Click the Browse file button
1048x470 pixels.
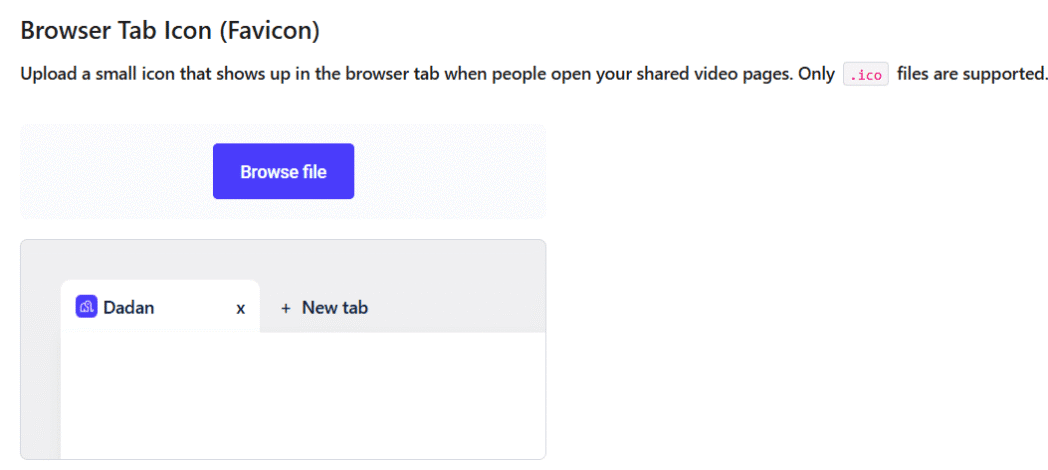point(283,171)
